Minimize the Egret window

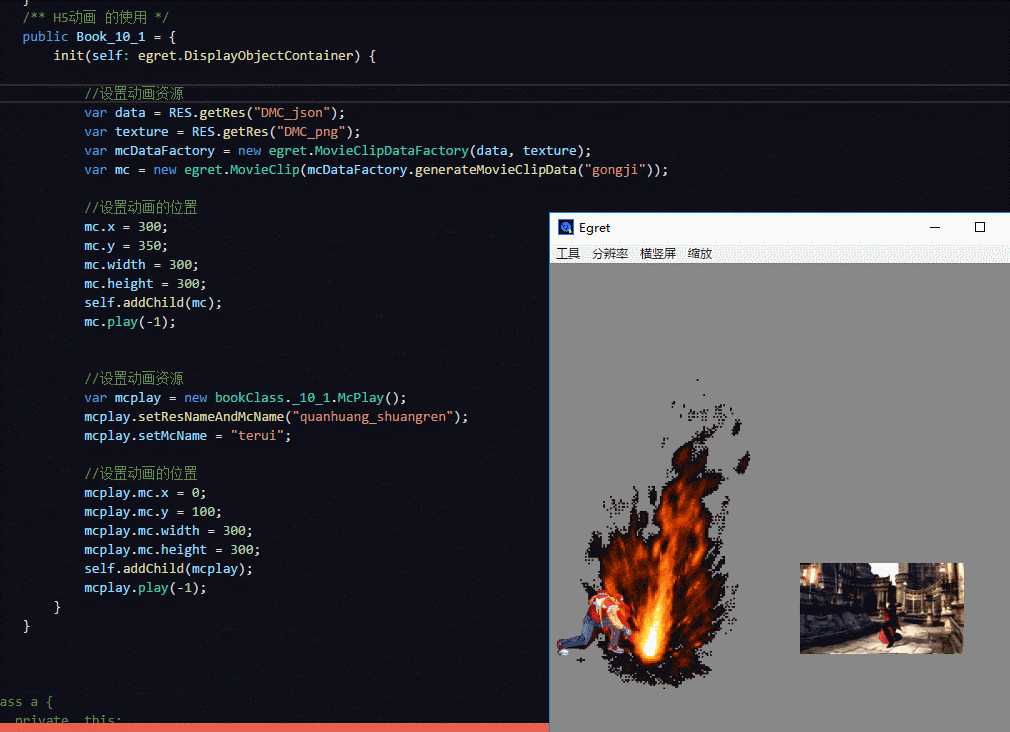tap(935, 227)
